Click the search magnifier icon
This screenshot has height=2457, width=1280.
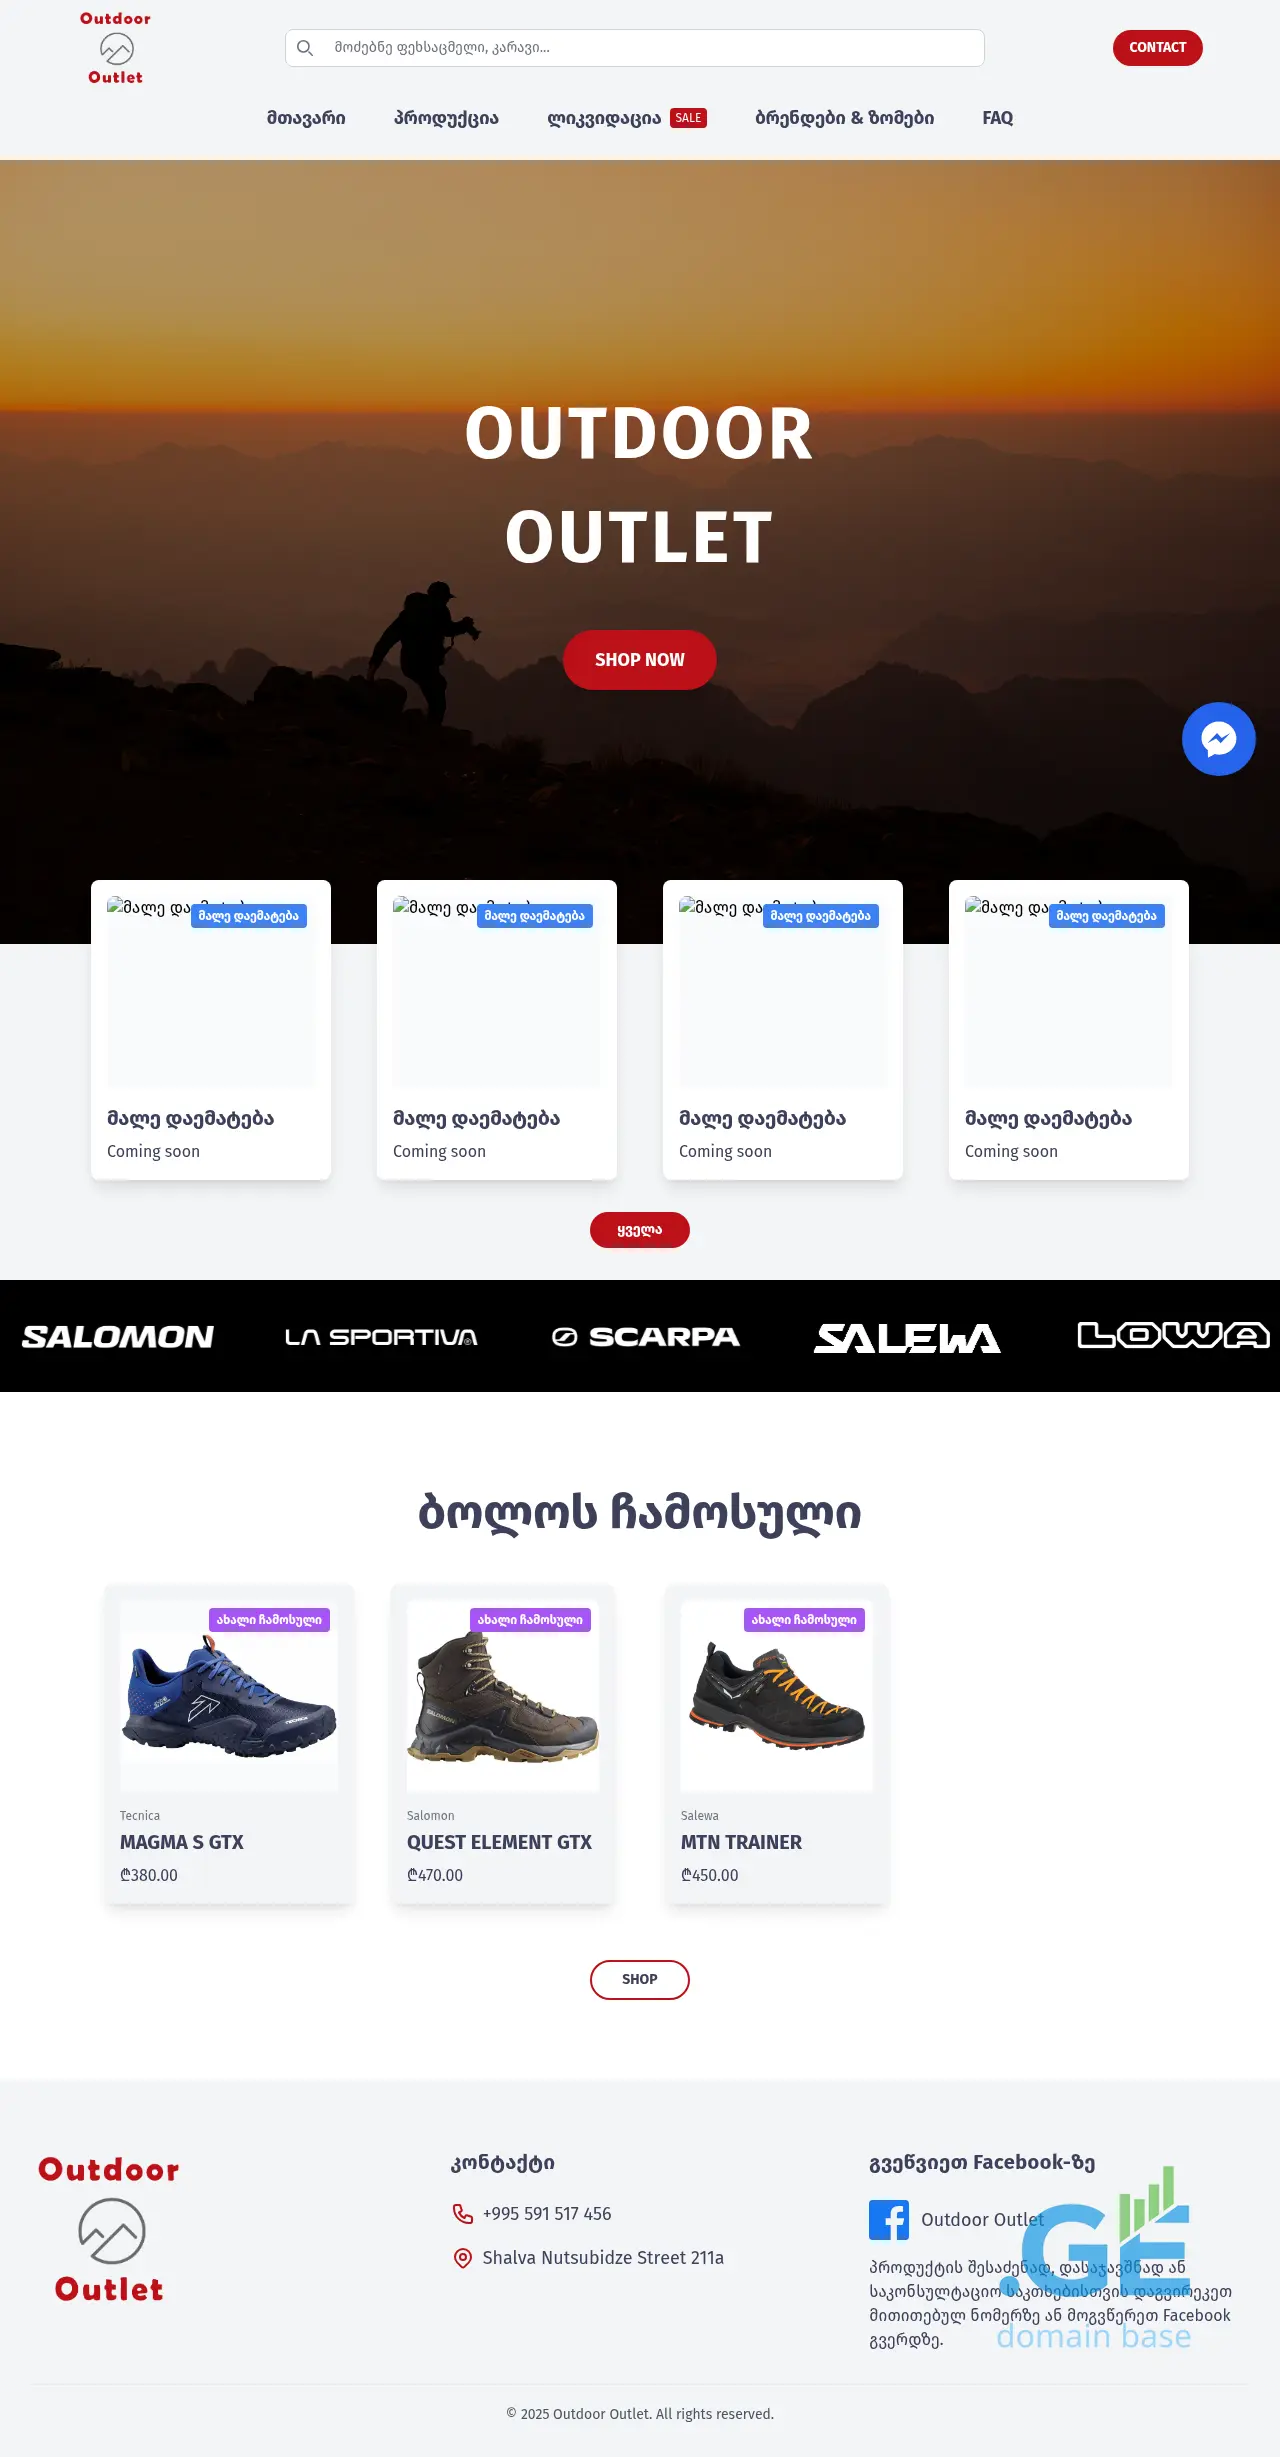(x=305, y=48)
